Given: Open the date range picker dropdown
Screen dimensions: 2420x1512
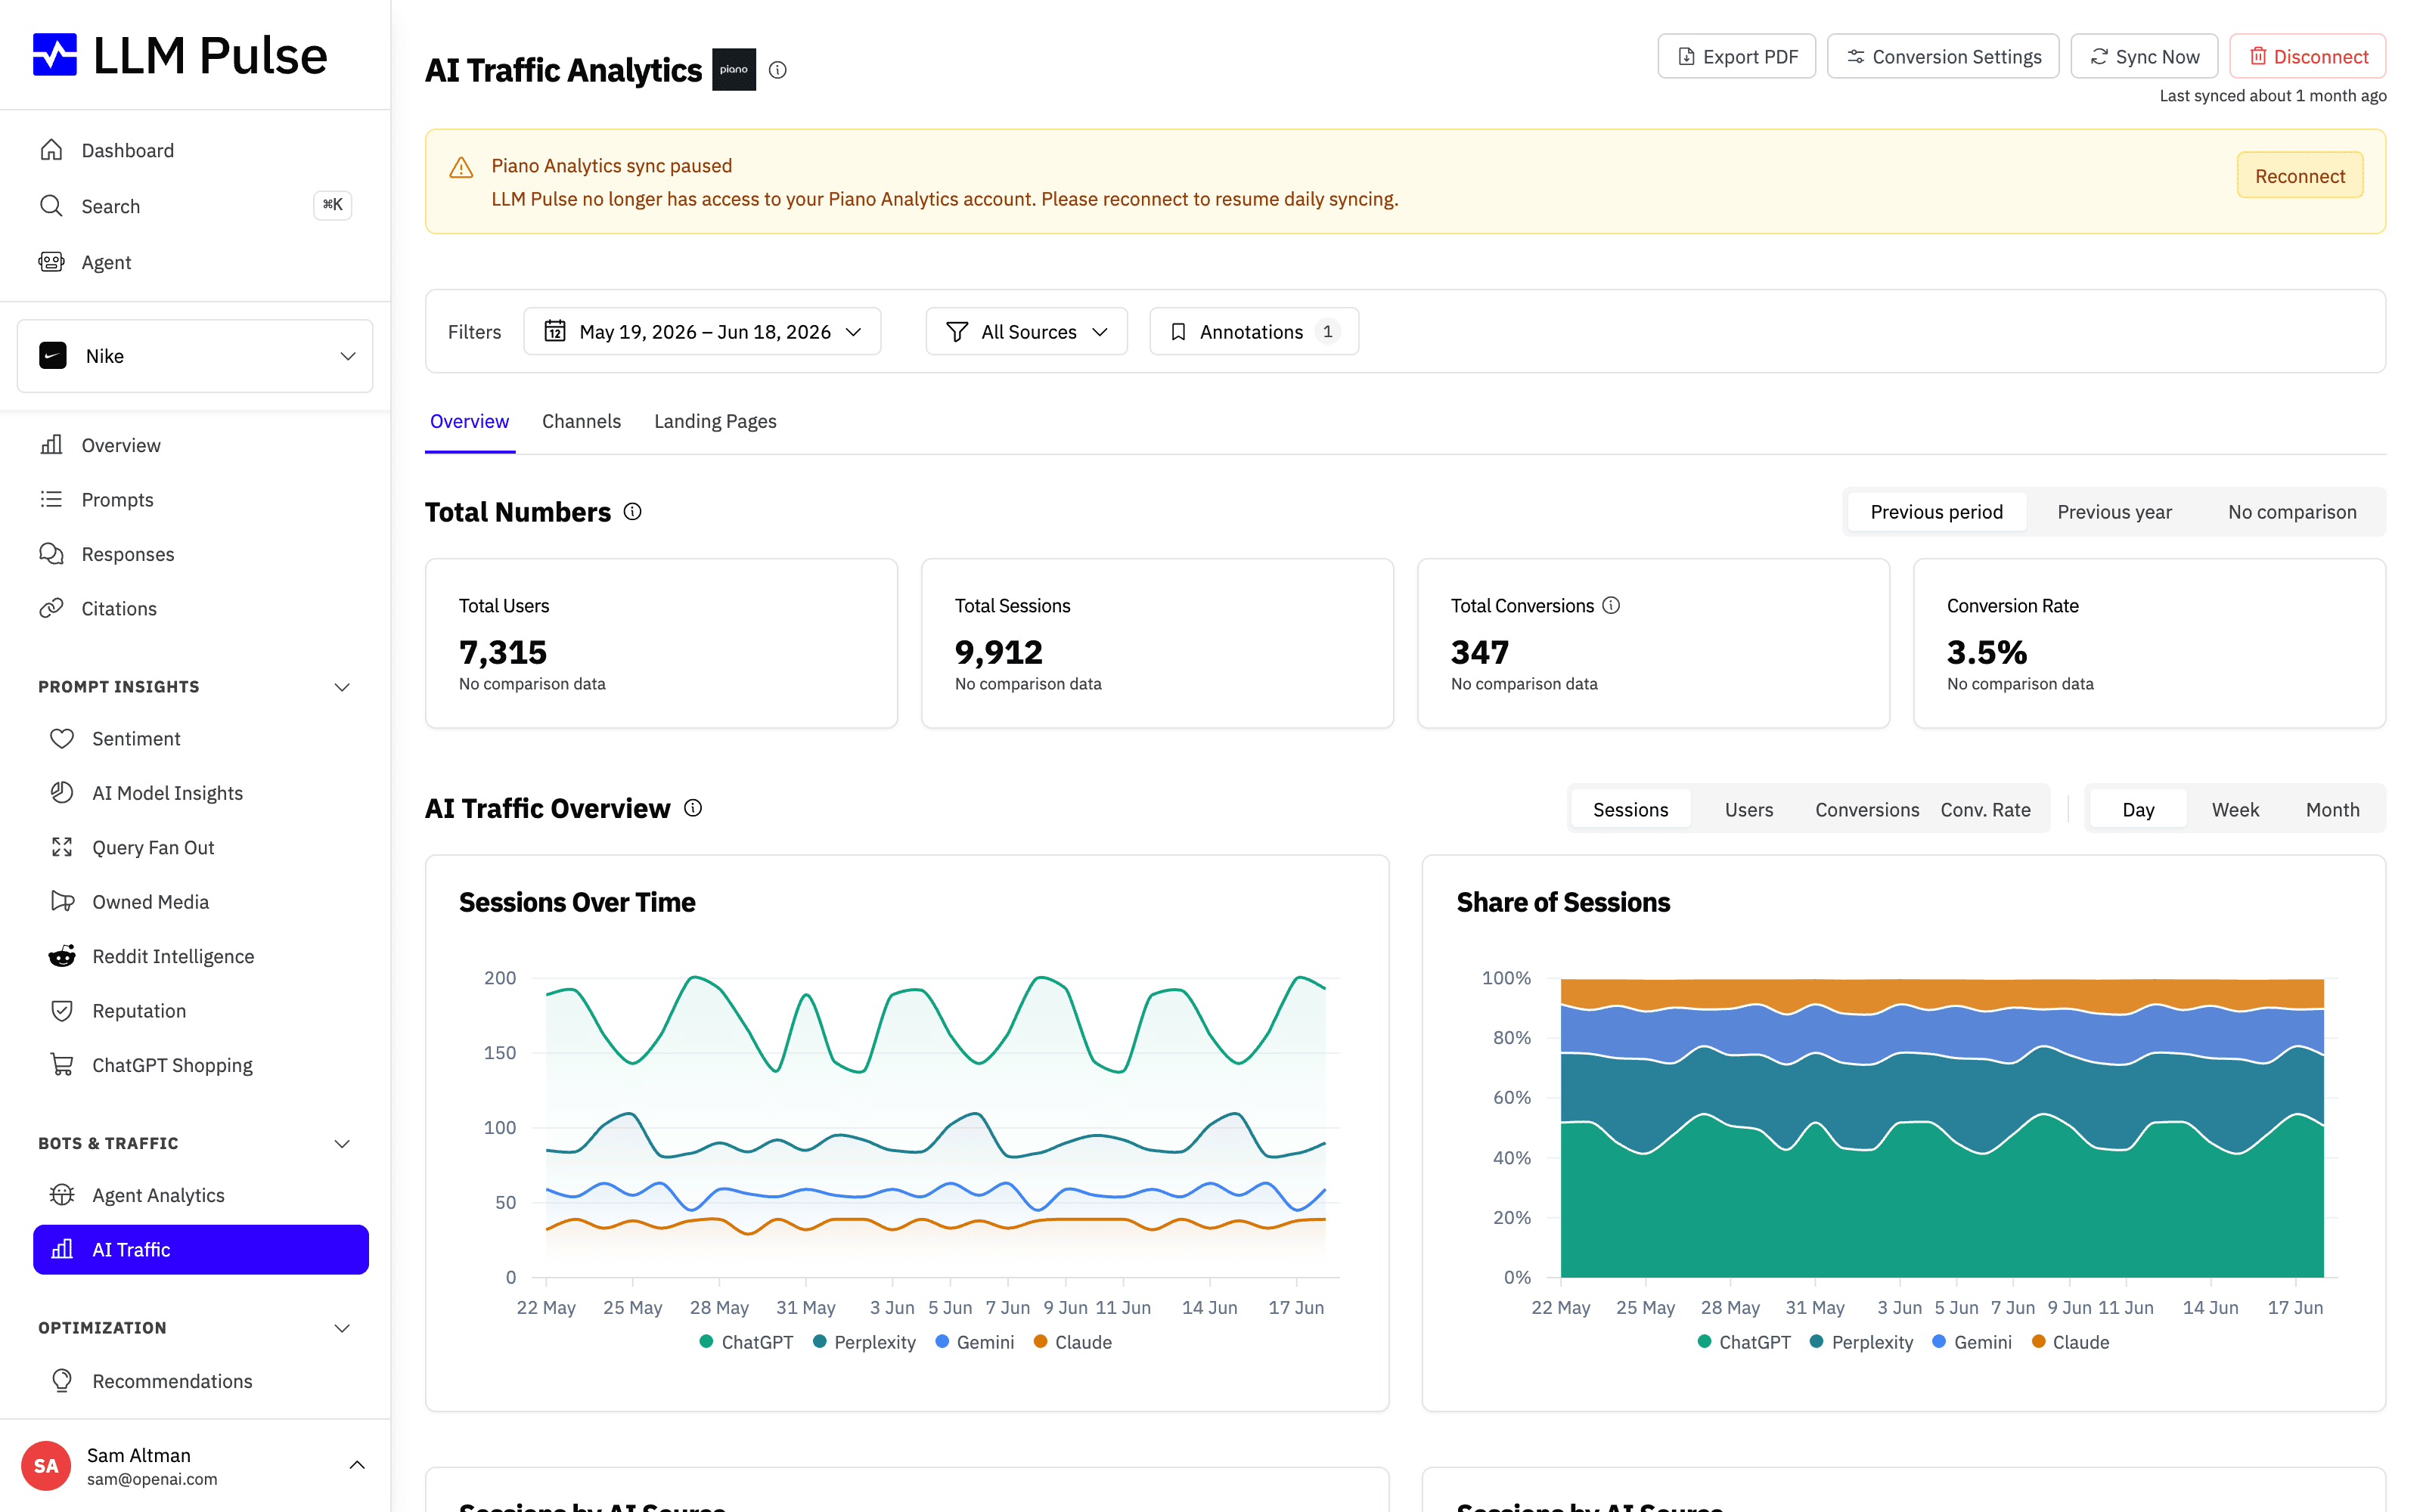Looking at the screenshot, I should pos(702,331).
